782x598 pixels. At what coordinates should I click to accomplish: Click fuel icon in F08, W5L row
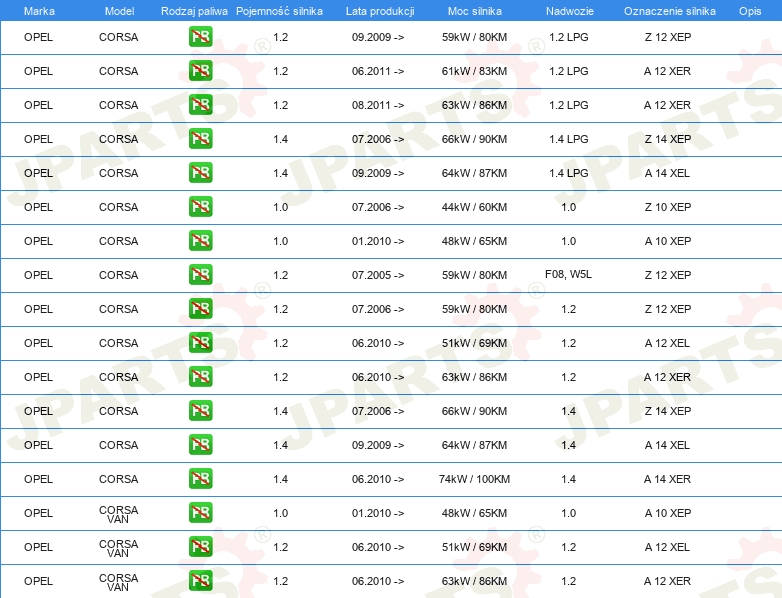click(x=200, y=275)
